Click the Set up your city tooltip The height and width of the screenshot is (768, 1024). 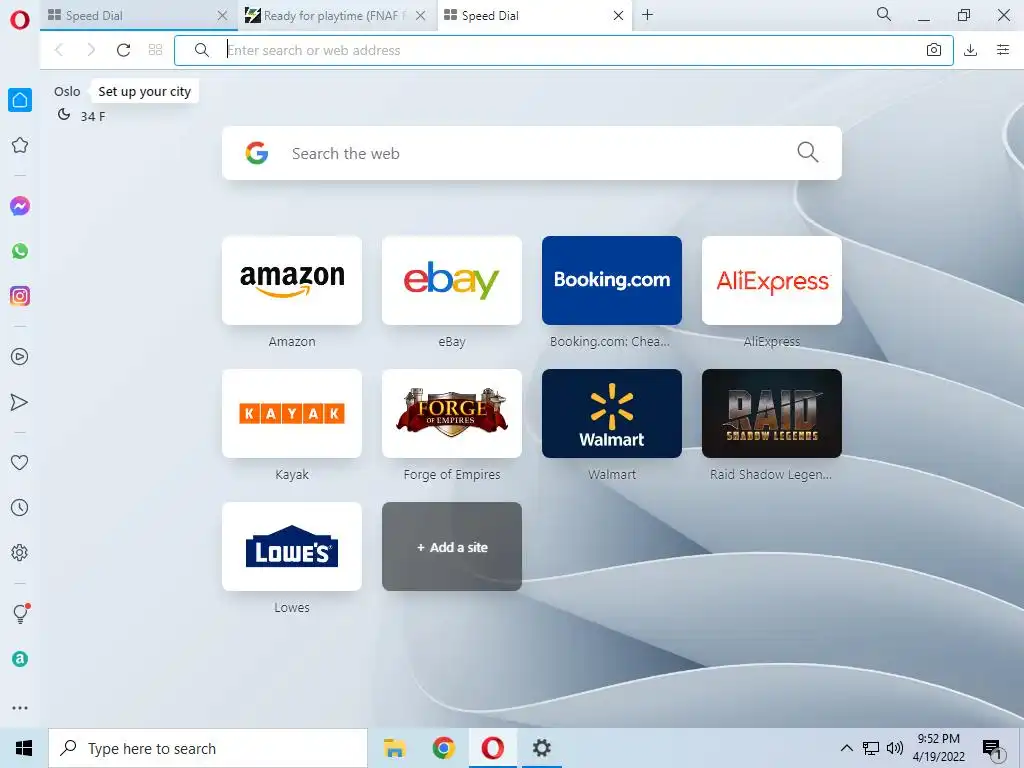tap(144, 91)
